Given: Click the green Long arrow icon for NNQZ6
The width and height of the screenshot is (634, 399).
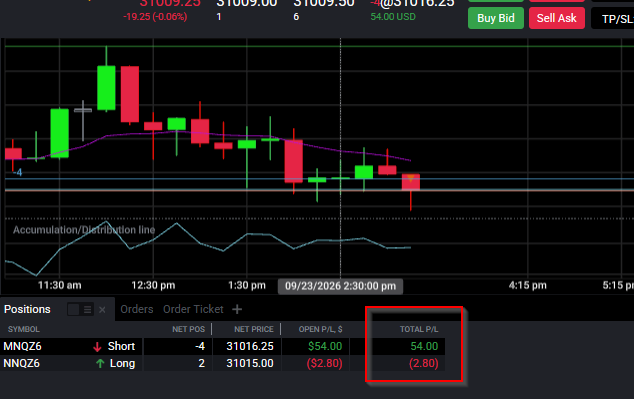Looking at the screenshot, I should [x=100, y=363].
